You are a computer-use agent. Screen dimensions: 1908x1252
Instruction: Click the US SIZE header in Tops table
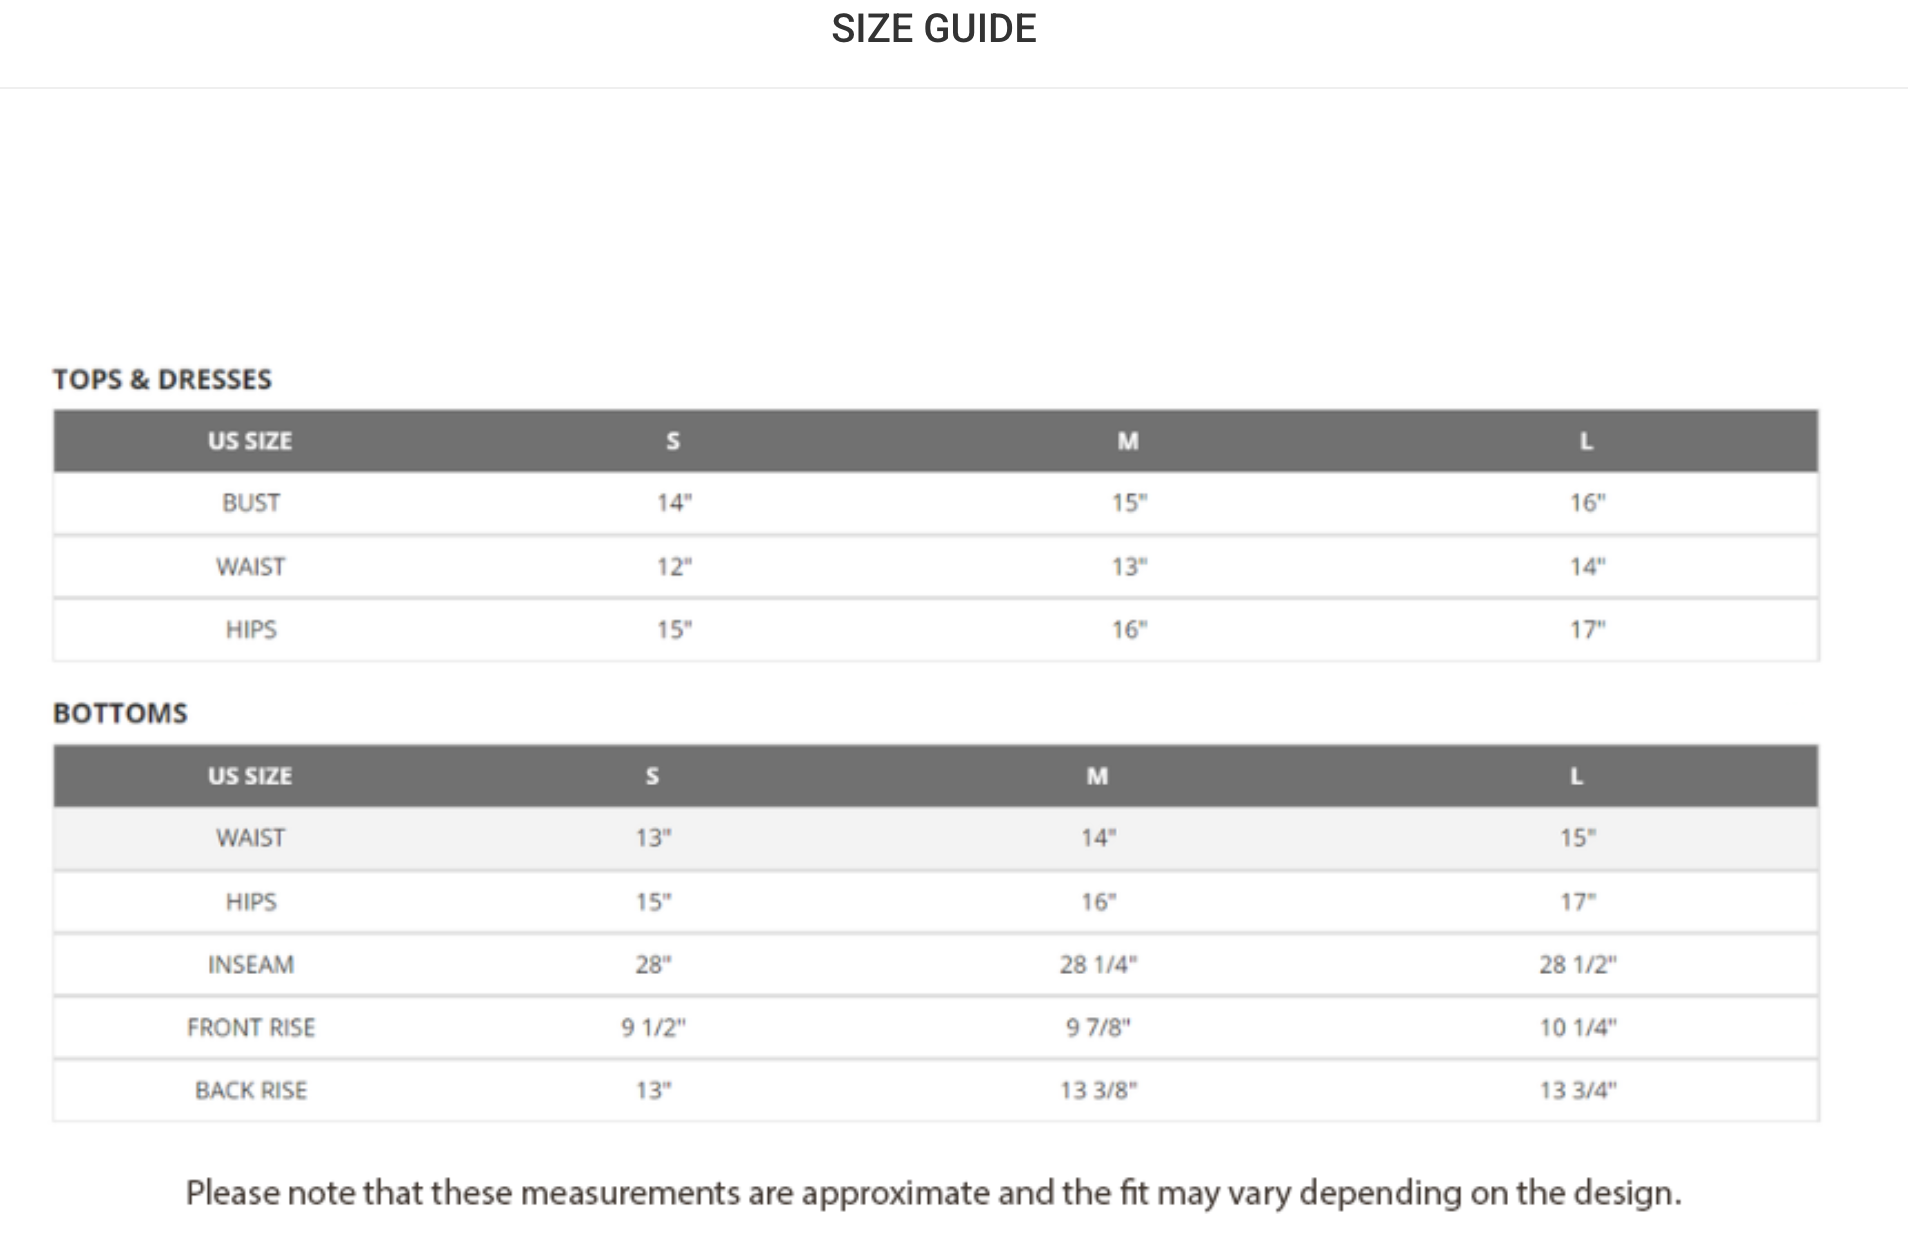pyautogui.click(x=250, y=441)
